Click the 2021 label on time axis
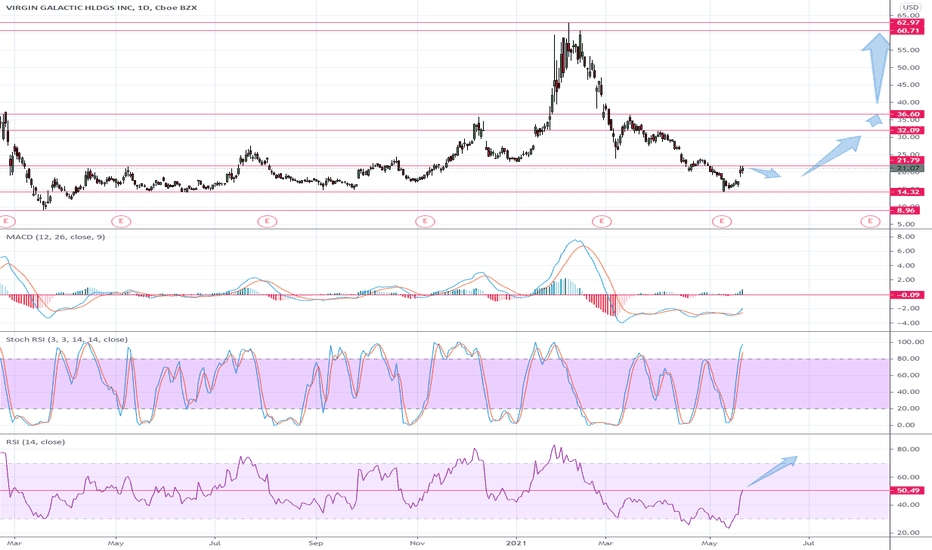932x550 pixels. [x=517, y=543]
